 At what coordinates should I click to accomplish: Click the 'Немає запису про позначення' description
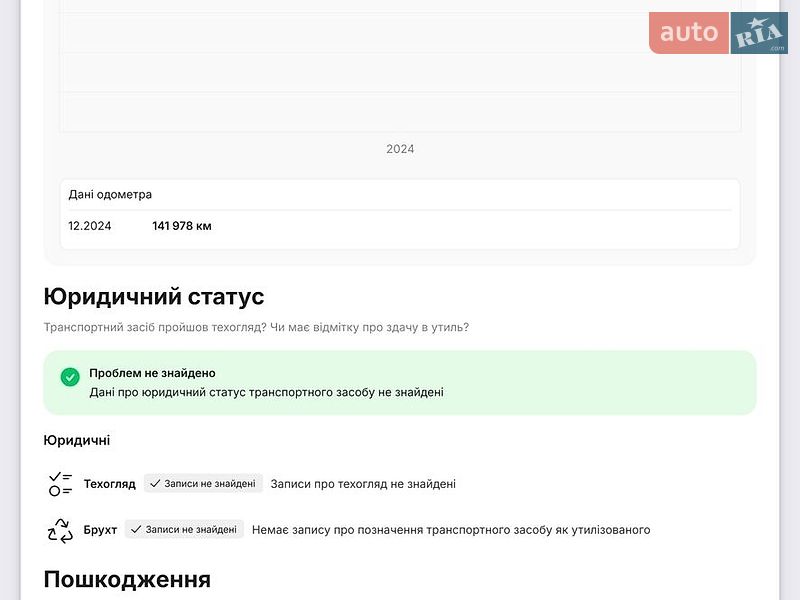pos(451,530)
